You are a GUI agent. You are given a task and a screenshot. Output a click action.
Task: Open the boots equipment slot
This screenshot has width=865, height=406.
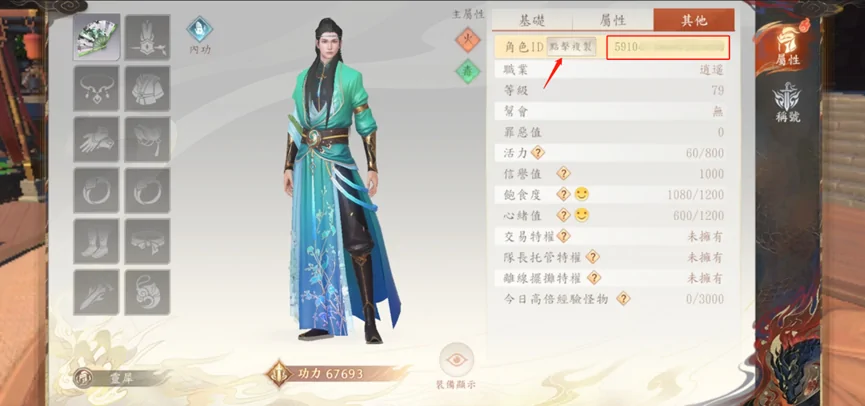97,241
